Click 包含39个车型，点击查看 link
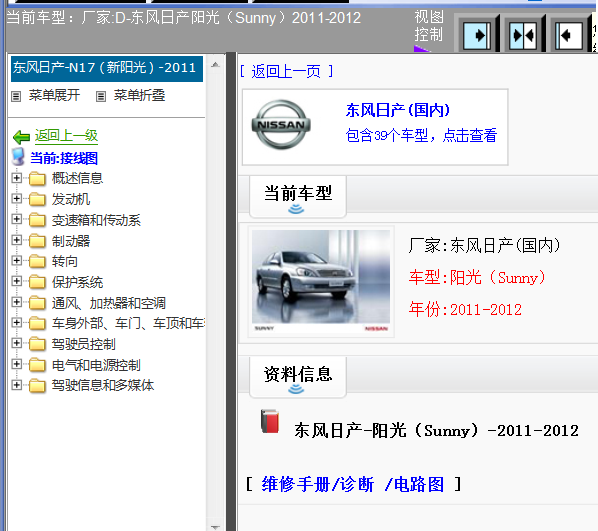 [421, 135]
